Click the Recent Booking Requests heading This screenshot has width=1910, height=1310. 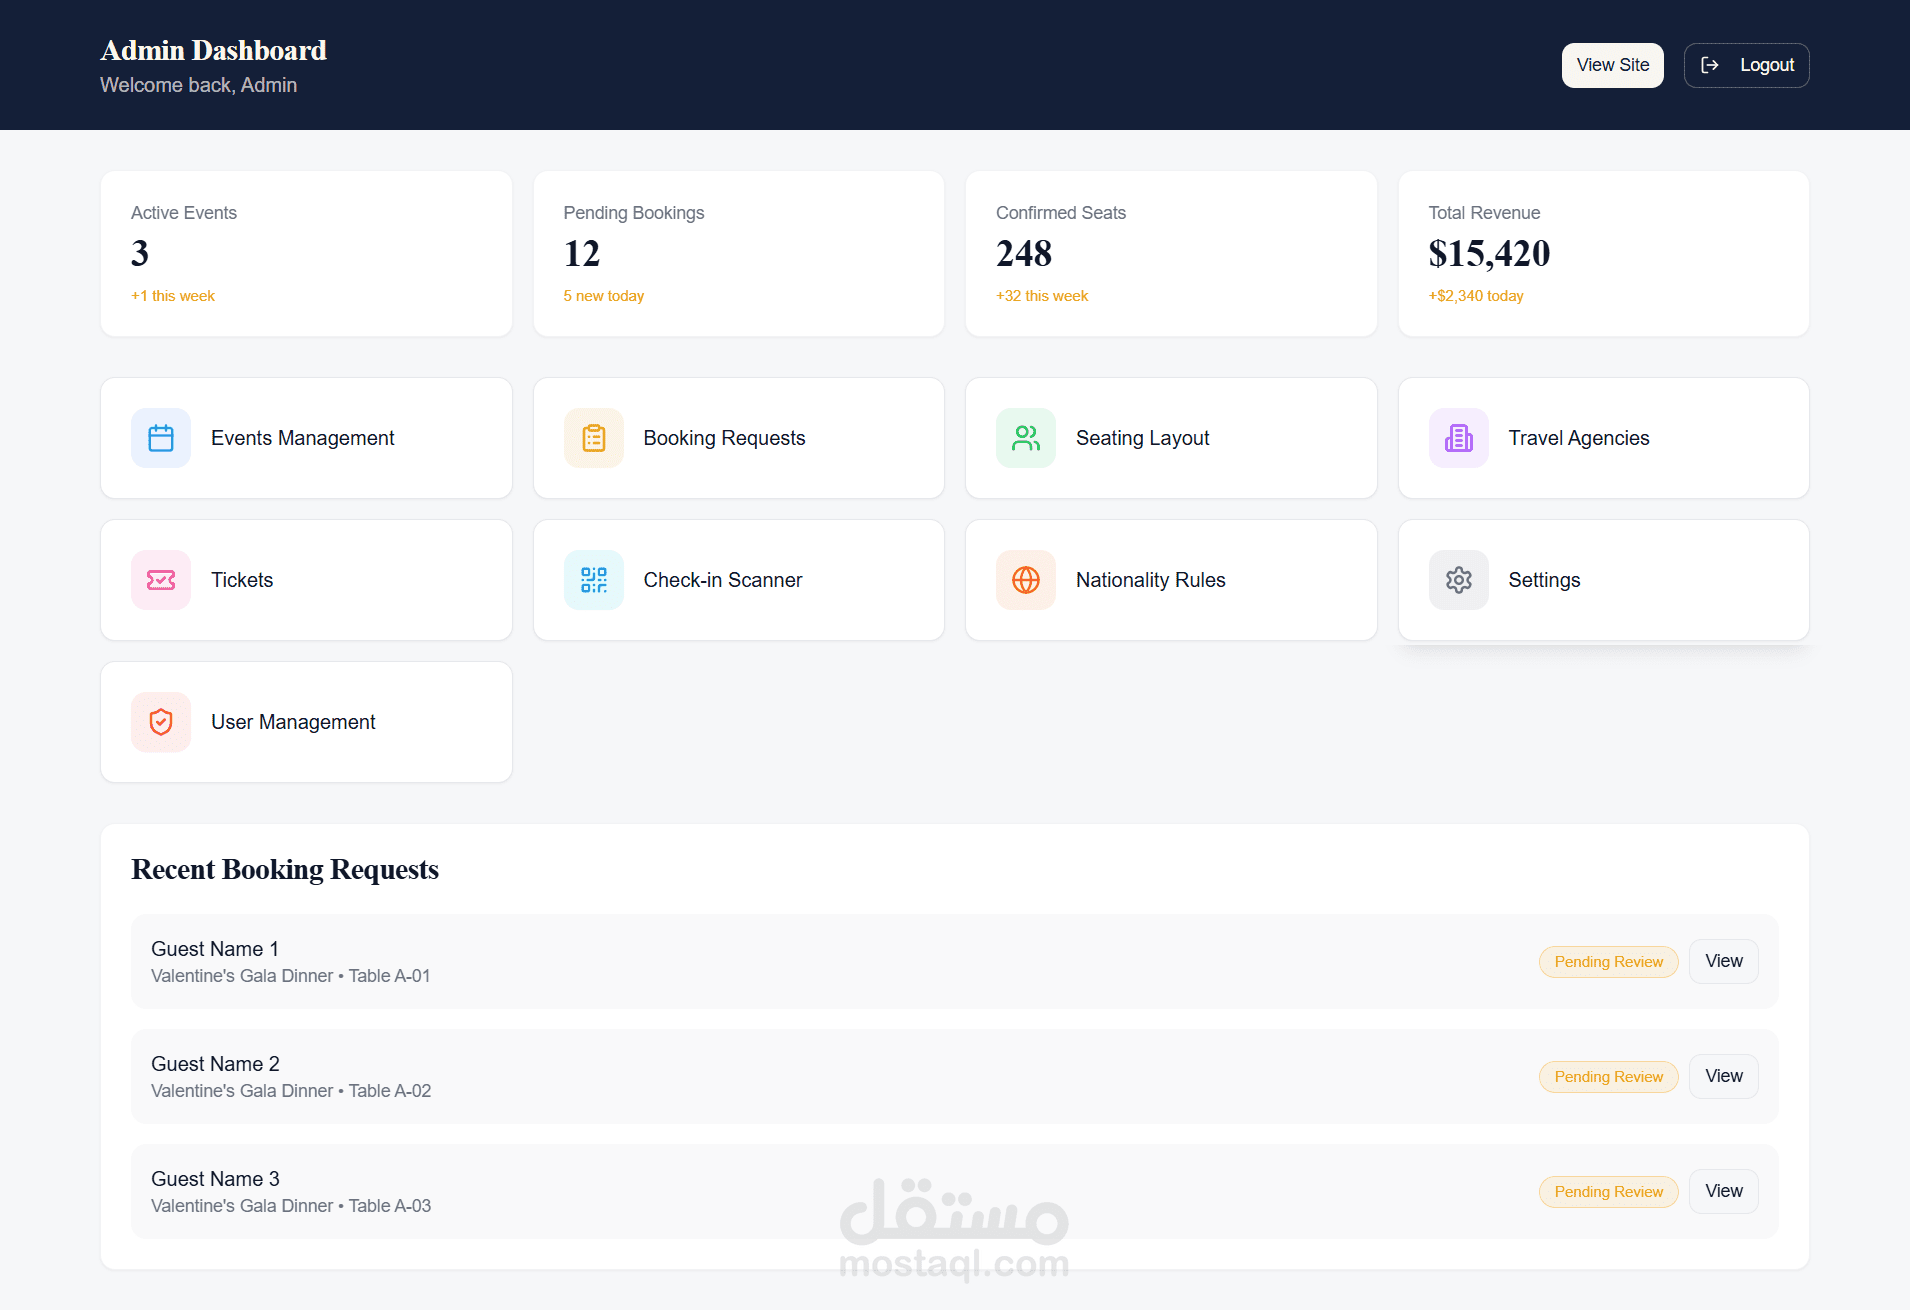285,870
